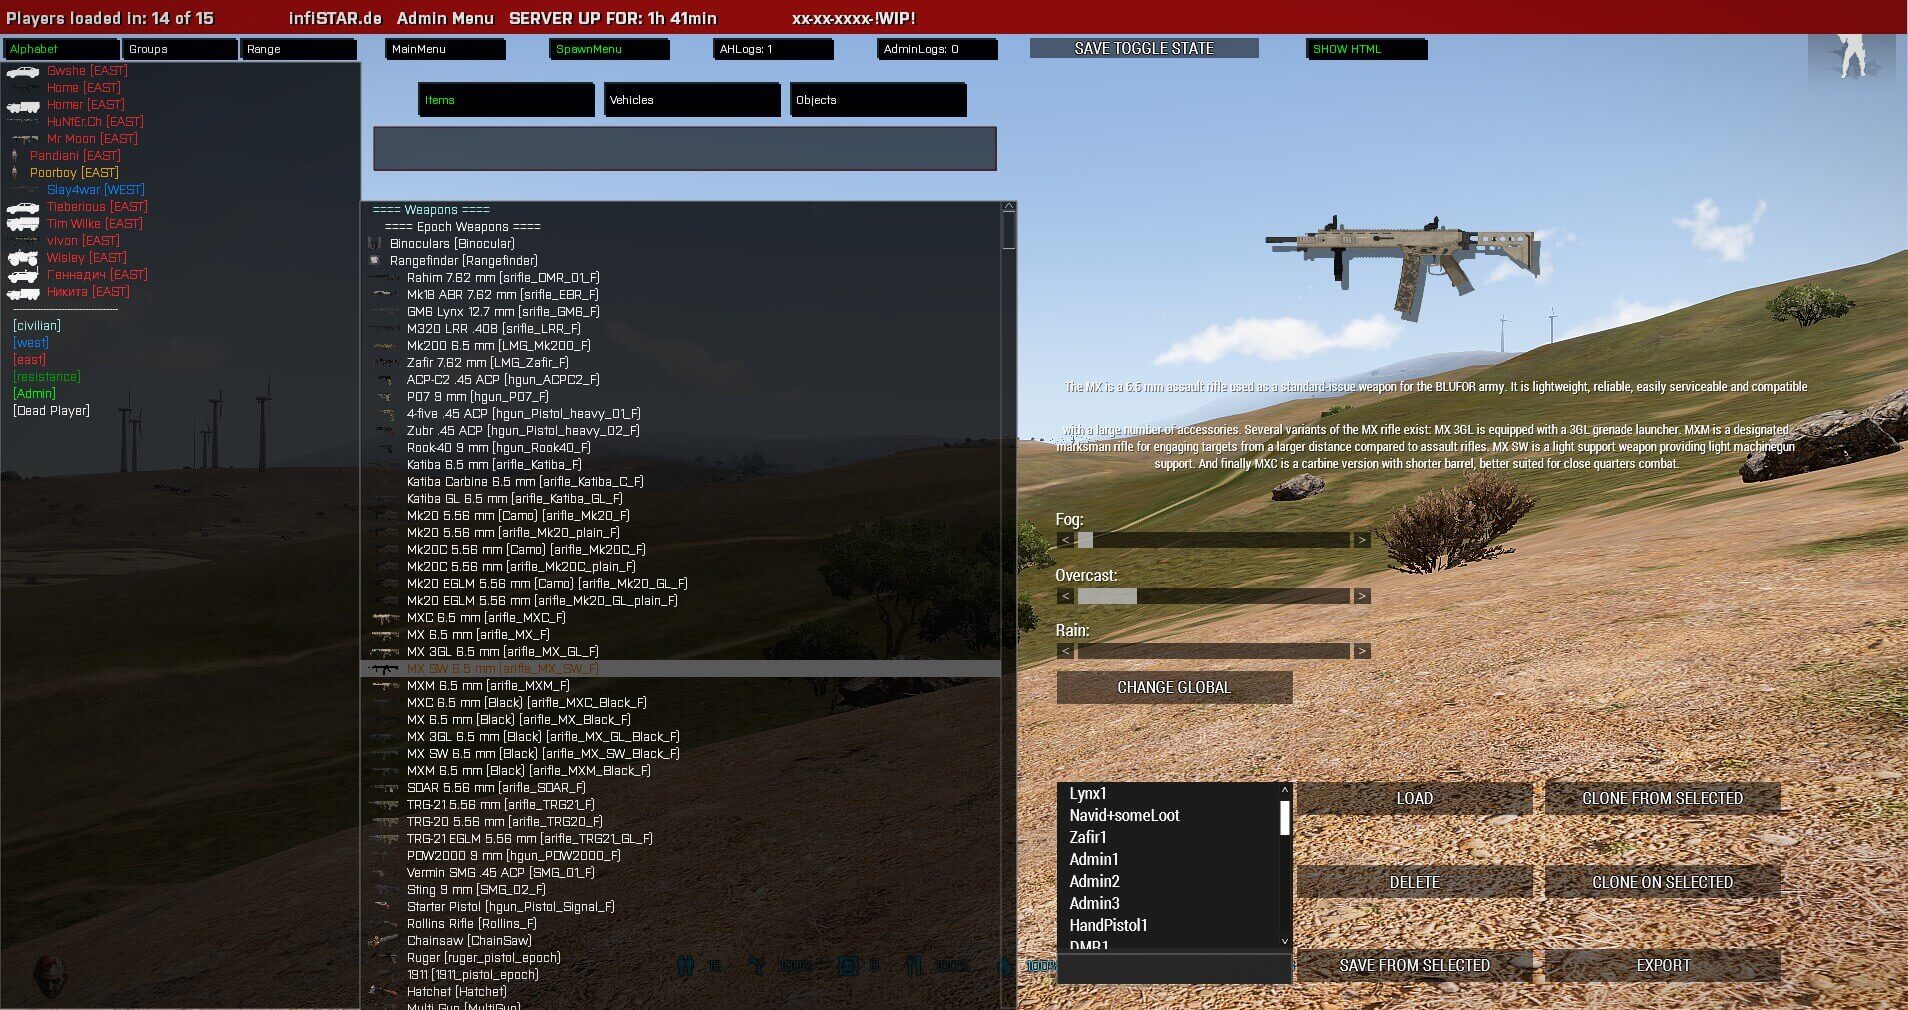Click the loadout list scroll-down arrow
1908x1010 pixels.
[x=1285, y=942]
